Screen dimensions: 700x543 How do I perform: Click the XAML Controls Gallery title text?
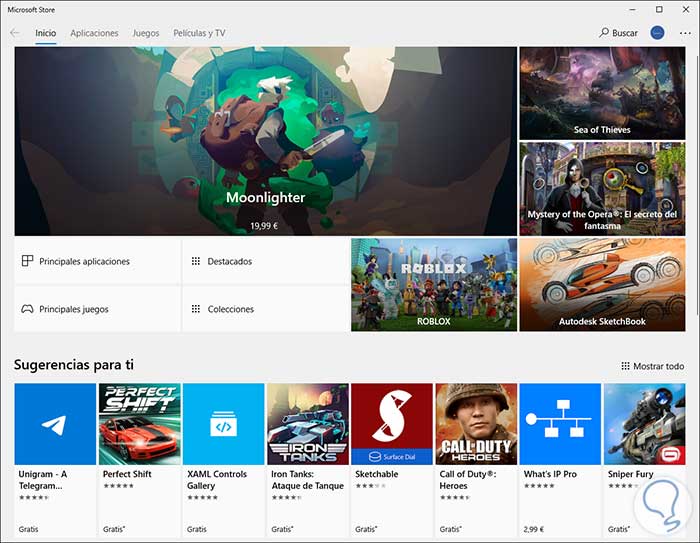point(217,480)
